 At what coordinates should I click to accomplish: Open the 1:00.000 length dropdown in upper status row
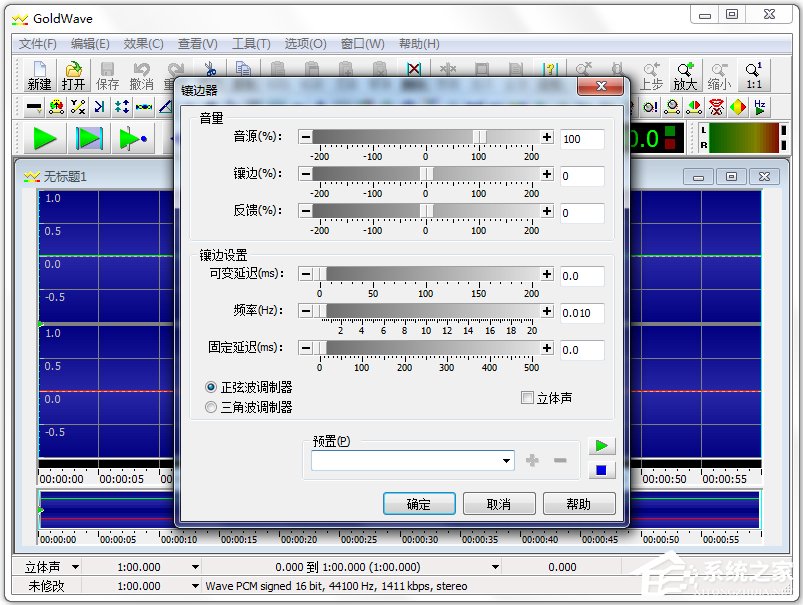pos(195,567)
